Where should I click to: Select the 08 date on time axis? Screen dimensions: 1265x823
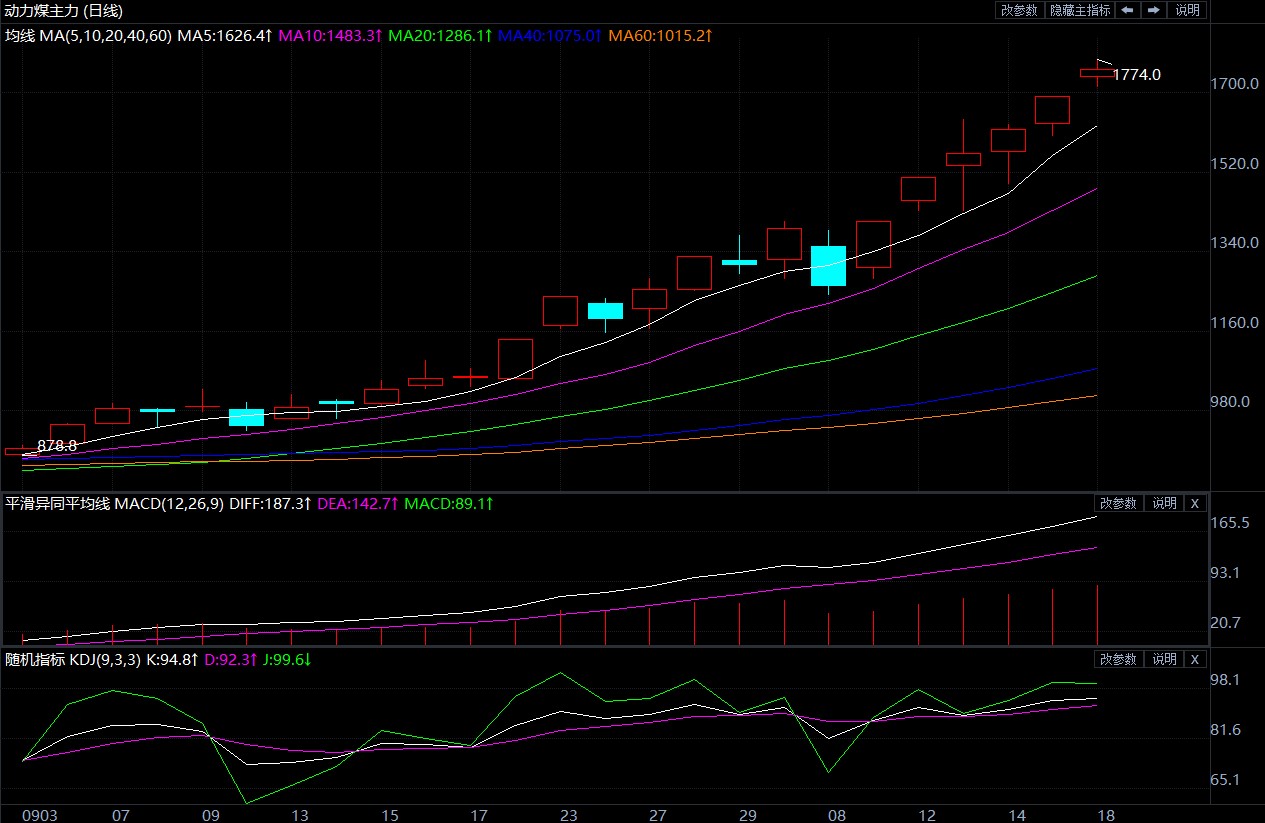(x=837, y=815)
